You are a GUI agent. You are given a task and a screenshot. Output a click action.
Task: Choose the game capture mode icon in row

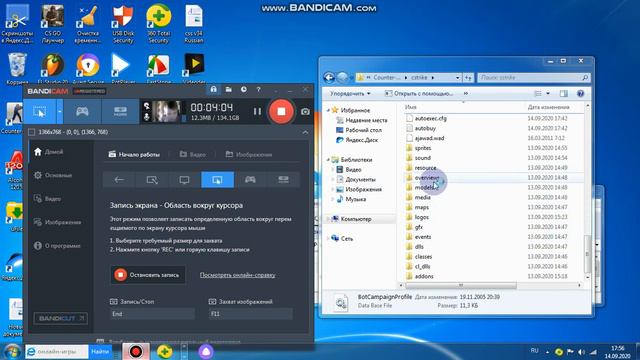coord(250,180)
